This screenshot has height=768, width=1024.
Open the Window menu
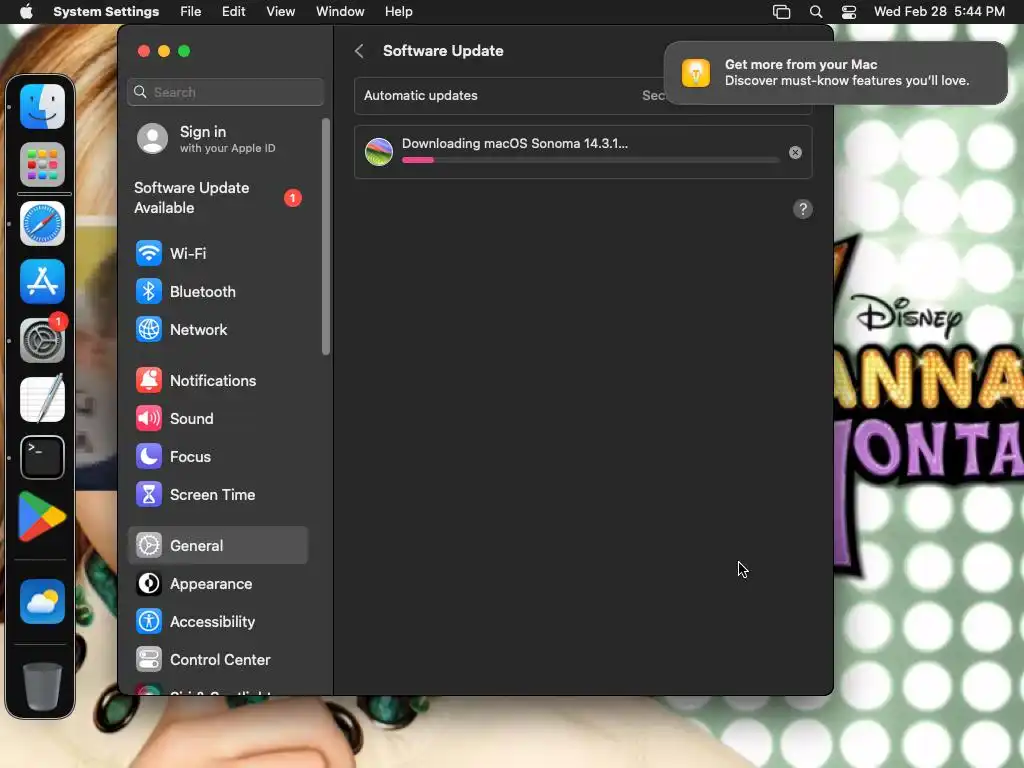[x=340, y=12]
